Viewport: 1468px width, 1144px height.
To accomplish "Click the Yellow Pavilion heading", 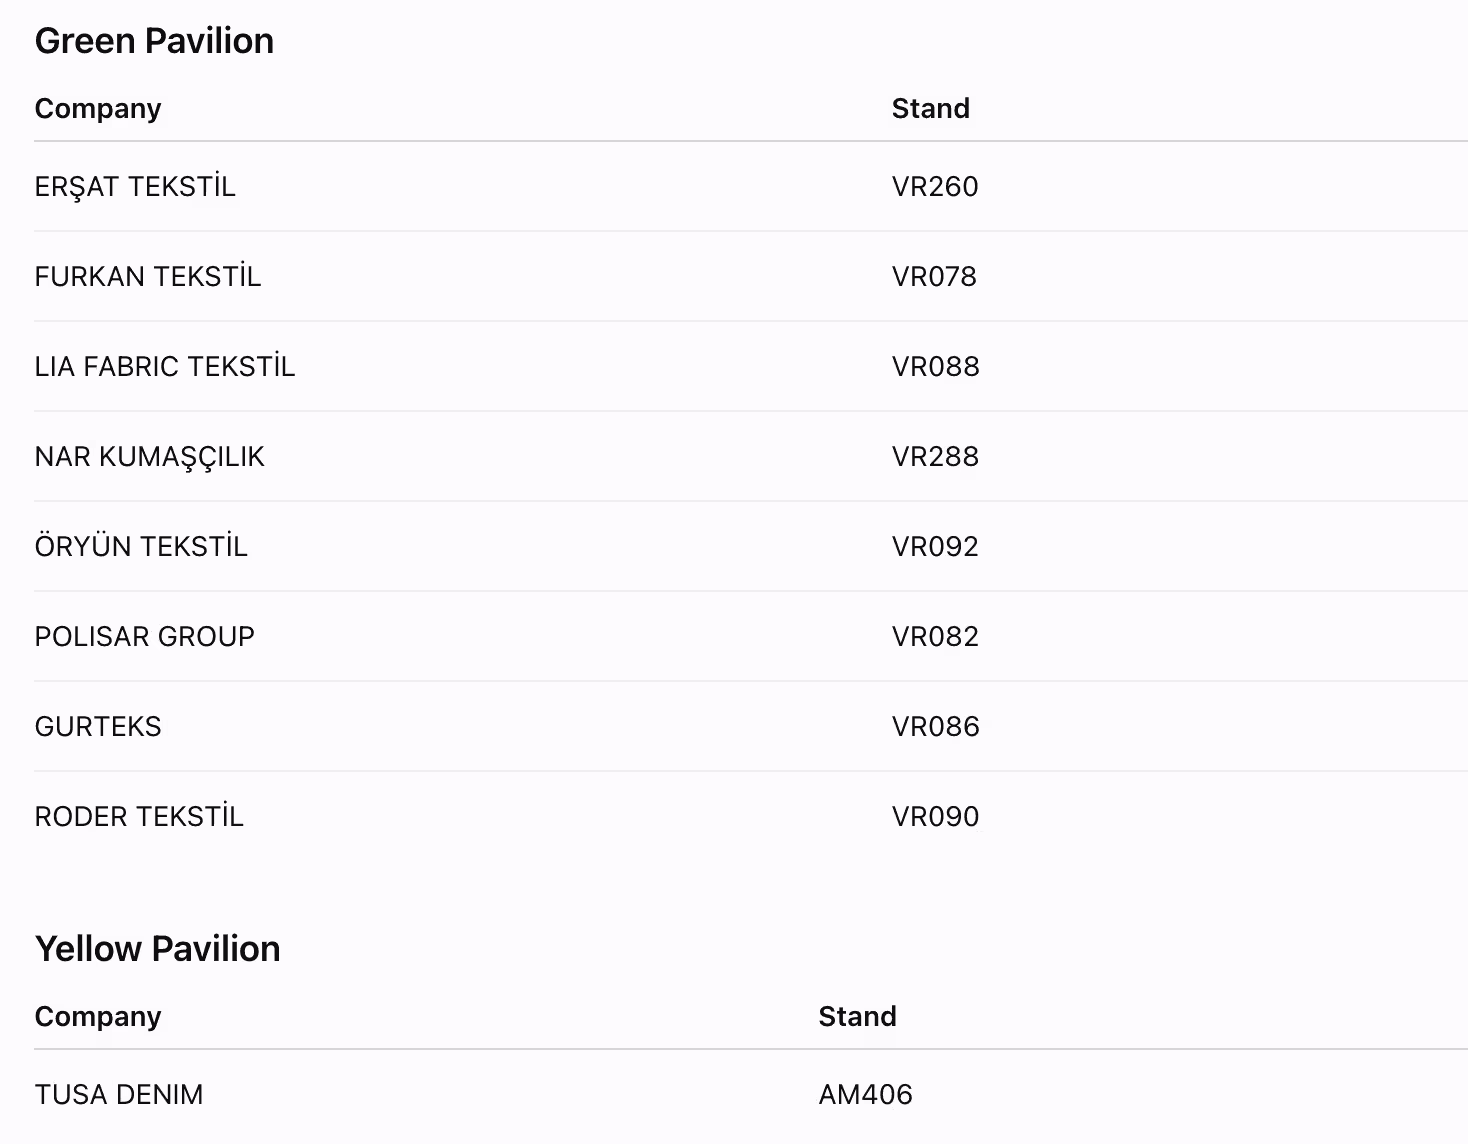I will [158, 949].
